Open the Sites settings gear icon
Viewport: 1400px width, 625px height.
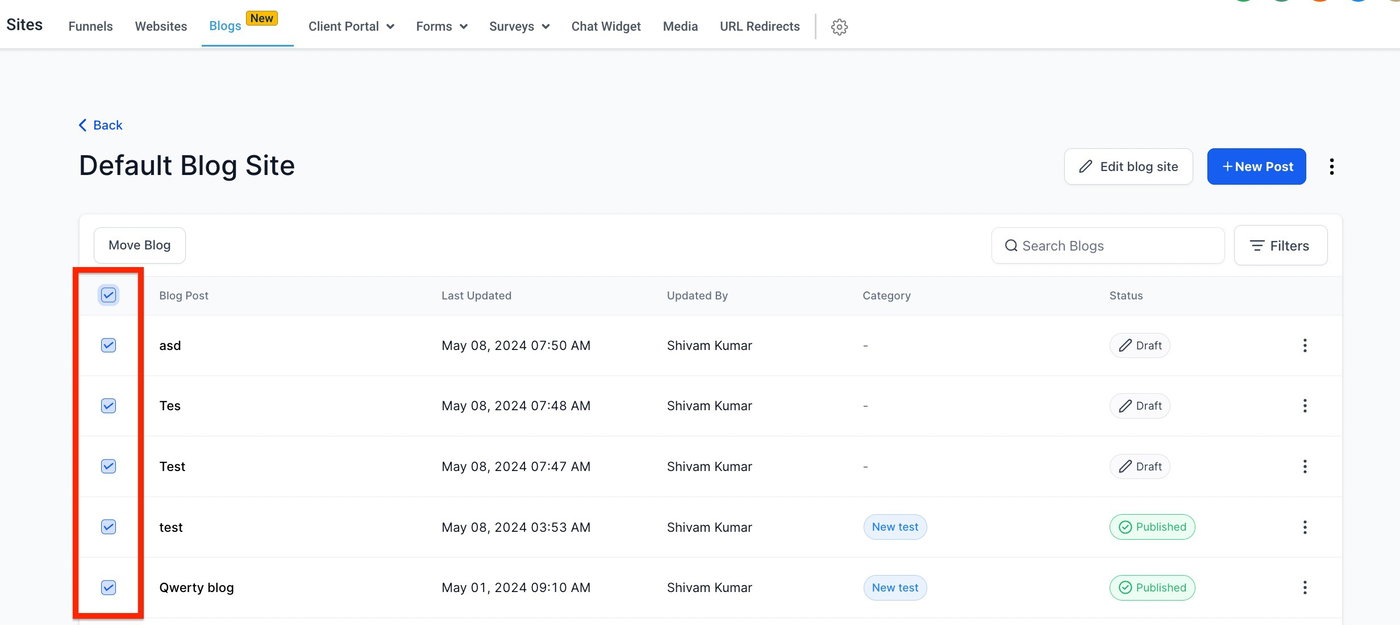click(x=839, y=27)
